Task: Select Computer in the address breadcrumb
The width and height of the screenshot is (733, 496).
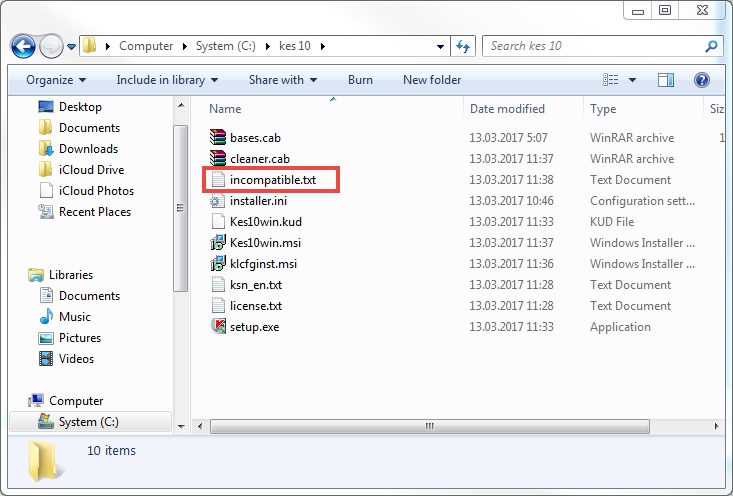Action: pos(146,46)
